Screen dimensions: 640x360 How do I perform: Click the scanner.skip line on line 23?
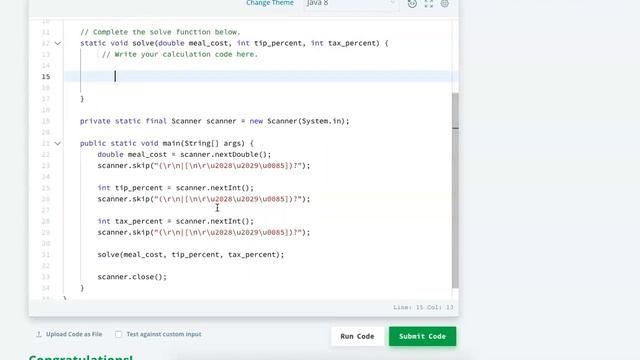tap(204, 166)
